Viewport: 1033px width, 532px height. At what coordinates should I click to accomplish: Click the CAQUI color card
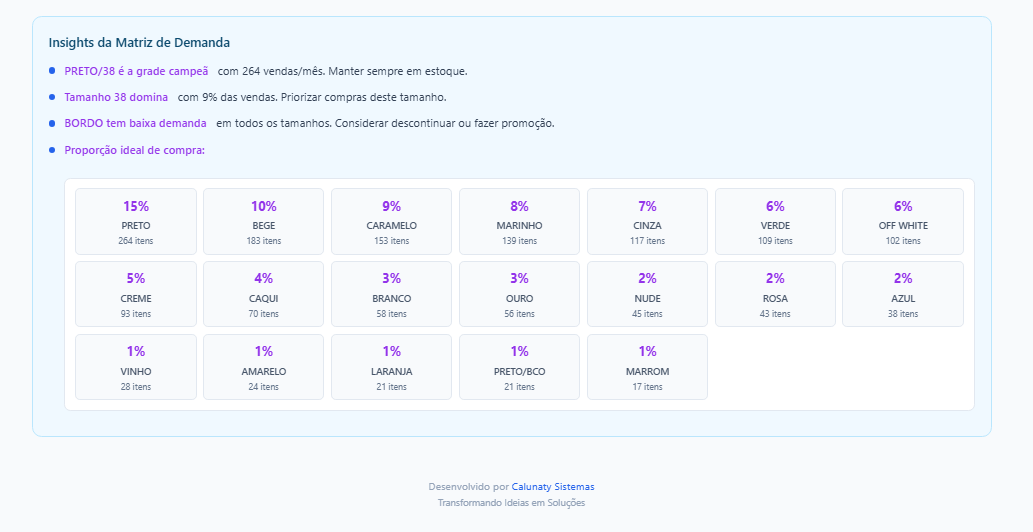pyautogui.click(x=264, y=294)
